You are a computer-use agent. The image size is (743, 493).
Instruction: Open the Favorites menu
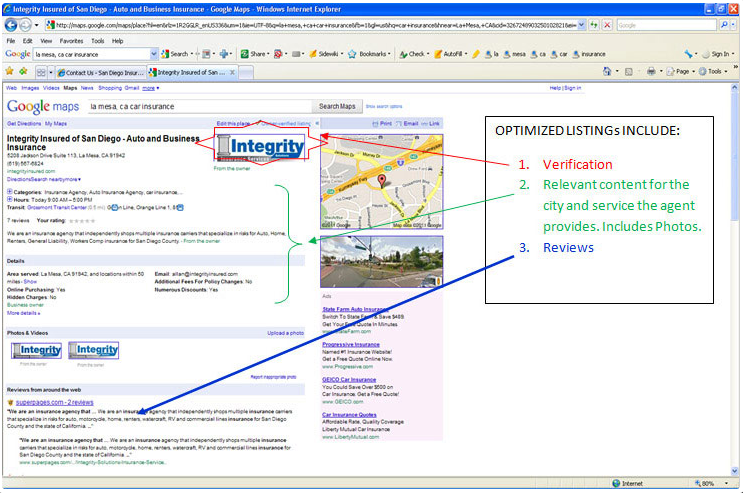[x=71, y=41]
